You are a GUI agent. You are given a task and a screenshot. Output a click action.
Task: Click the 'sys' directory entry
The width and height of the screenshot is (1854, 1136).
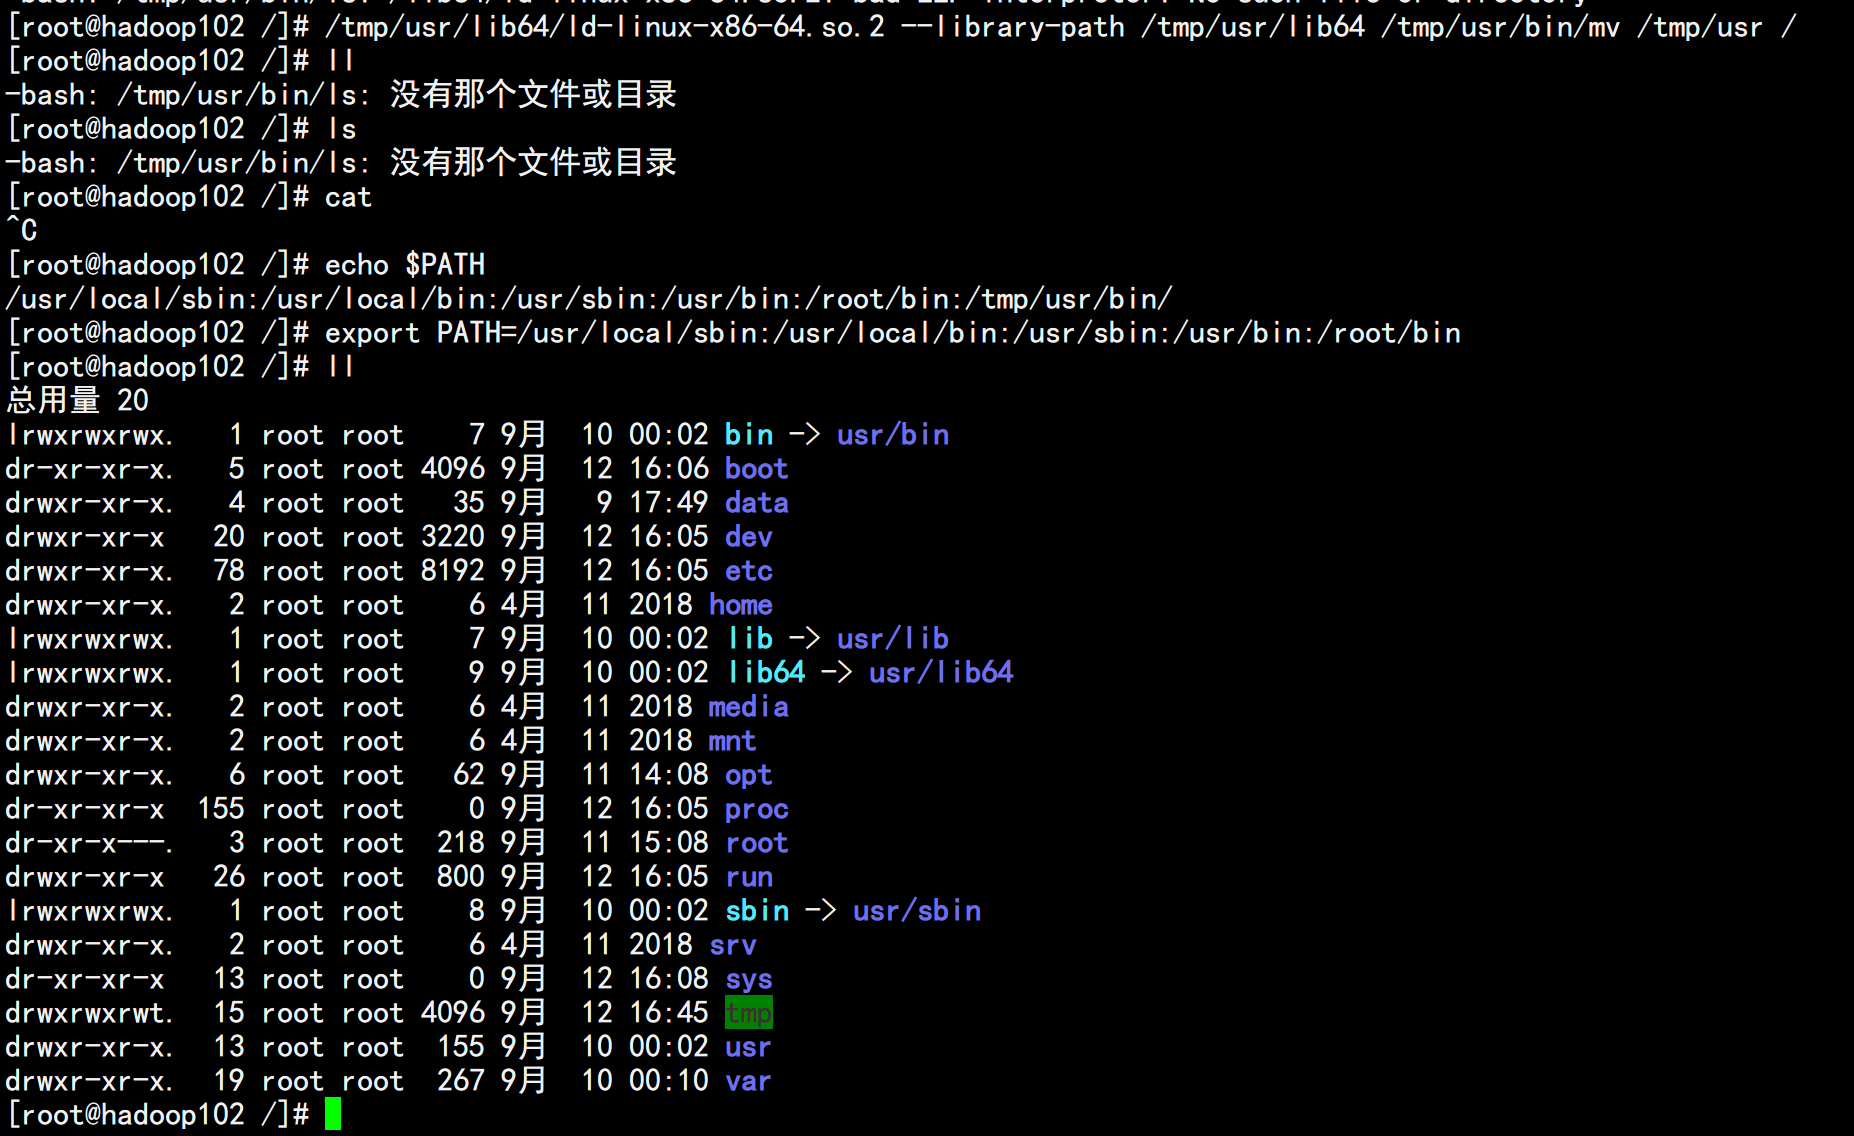(749, 979)
